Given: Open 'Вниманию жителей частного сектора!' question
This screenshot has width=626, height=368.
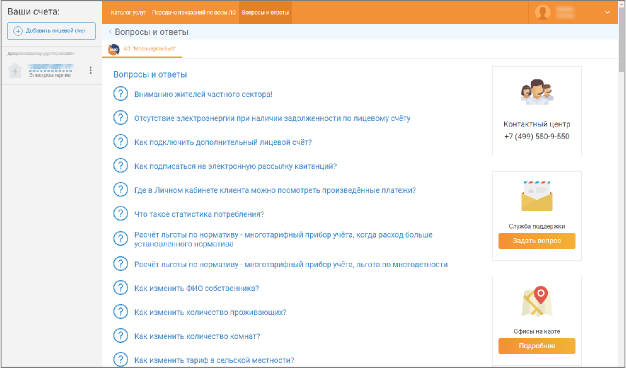Looking at the screenshot, I should click(203, 94).
